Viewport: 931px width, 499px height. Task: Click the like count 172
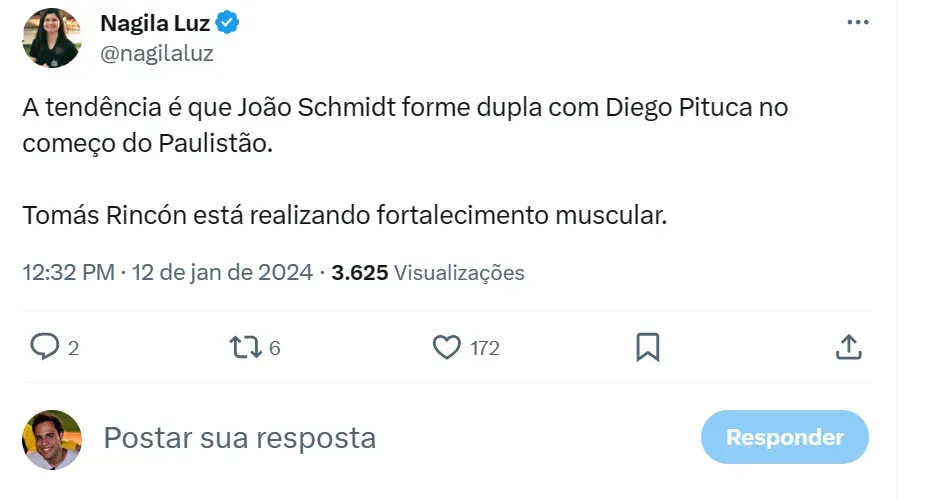pyautogui.click(x=484, y=348)
